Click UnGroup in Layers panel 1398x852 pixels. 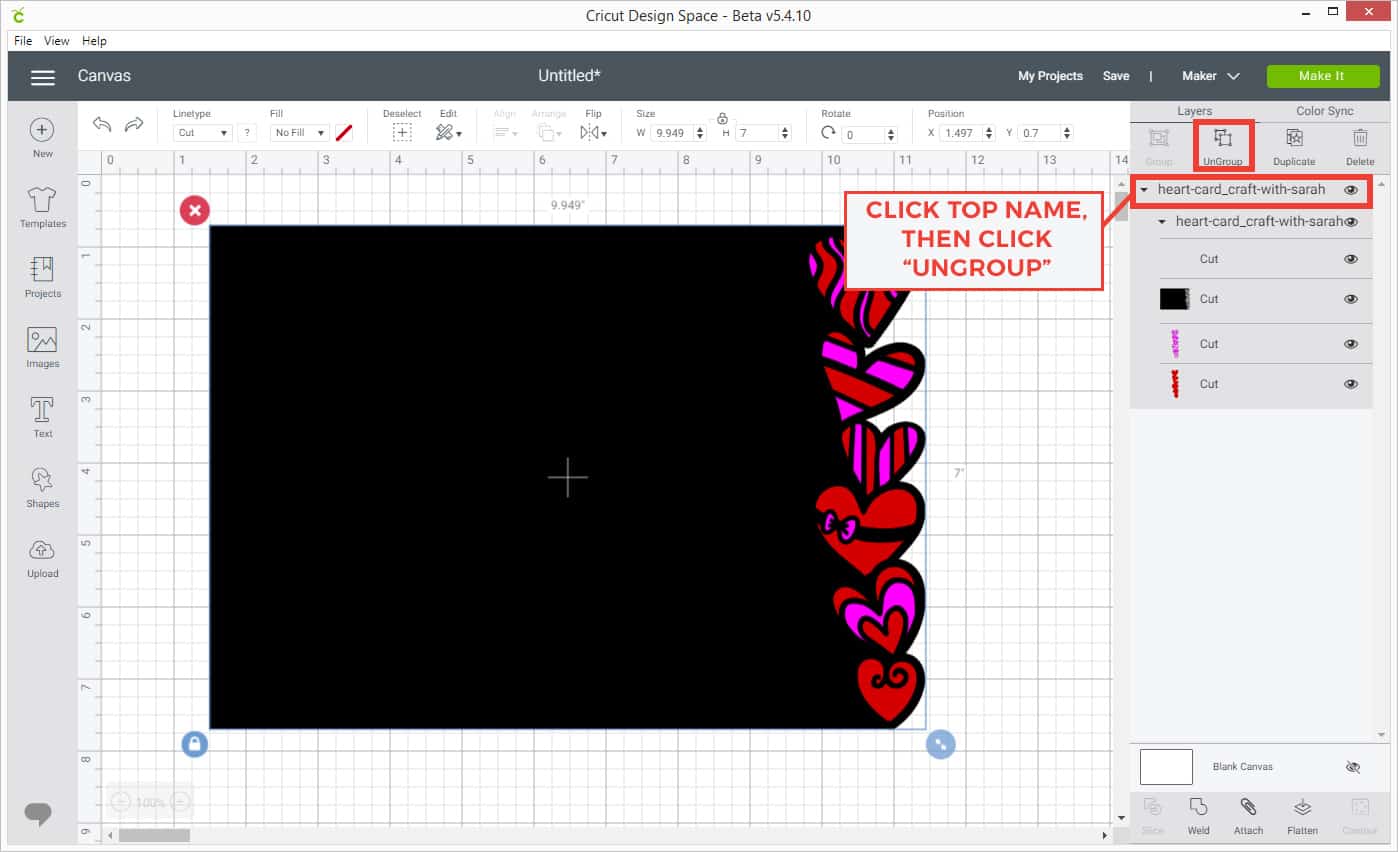pyautogui.click(x=1222, y=146)
